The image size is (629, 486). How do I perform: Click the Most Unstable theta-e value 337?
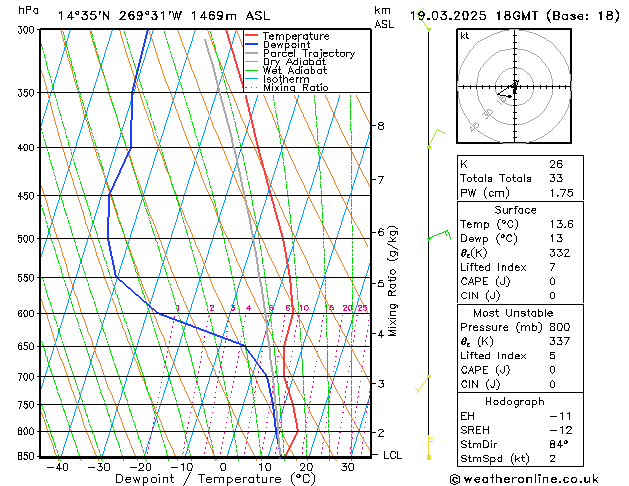tap(560, 341)
